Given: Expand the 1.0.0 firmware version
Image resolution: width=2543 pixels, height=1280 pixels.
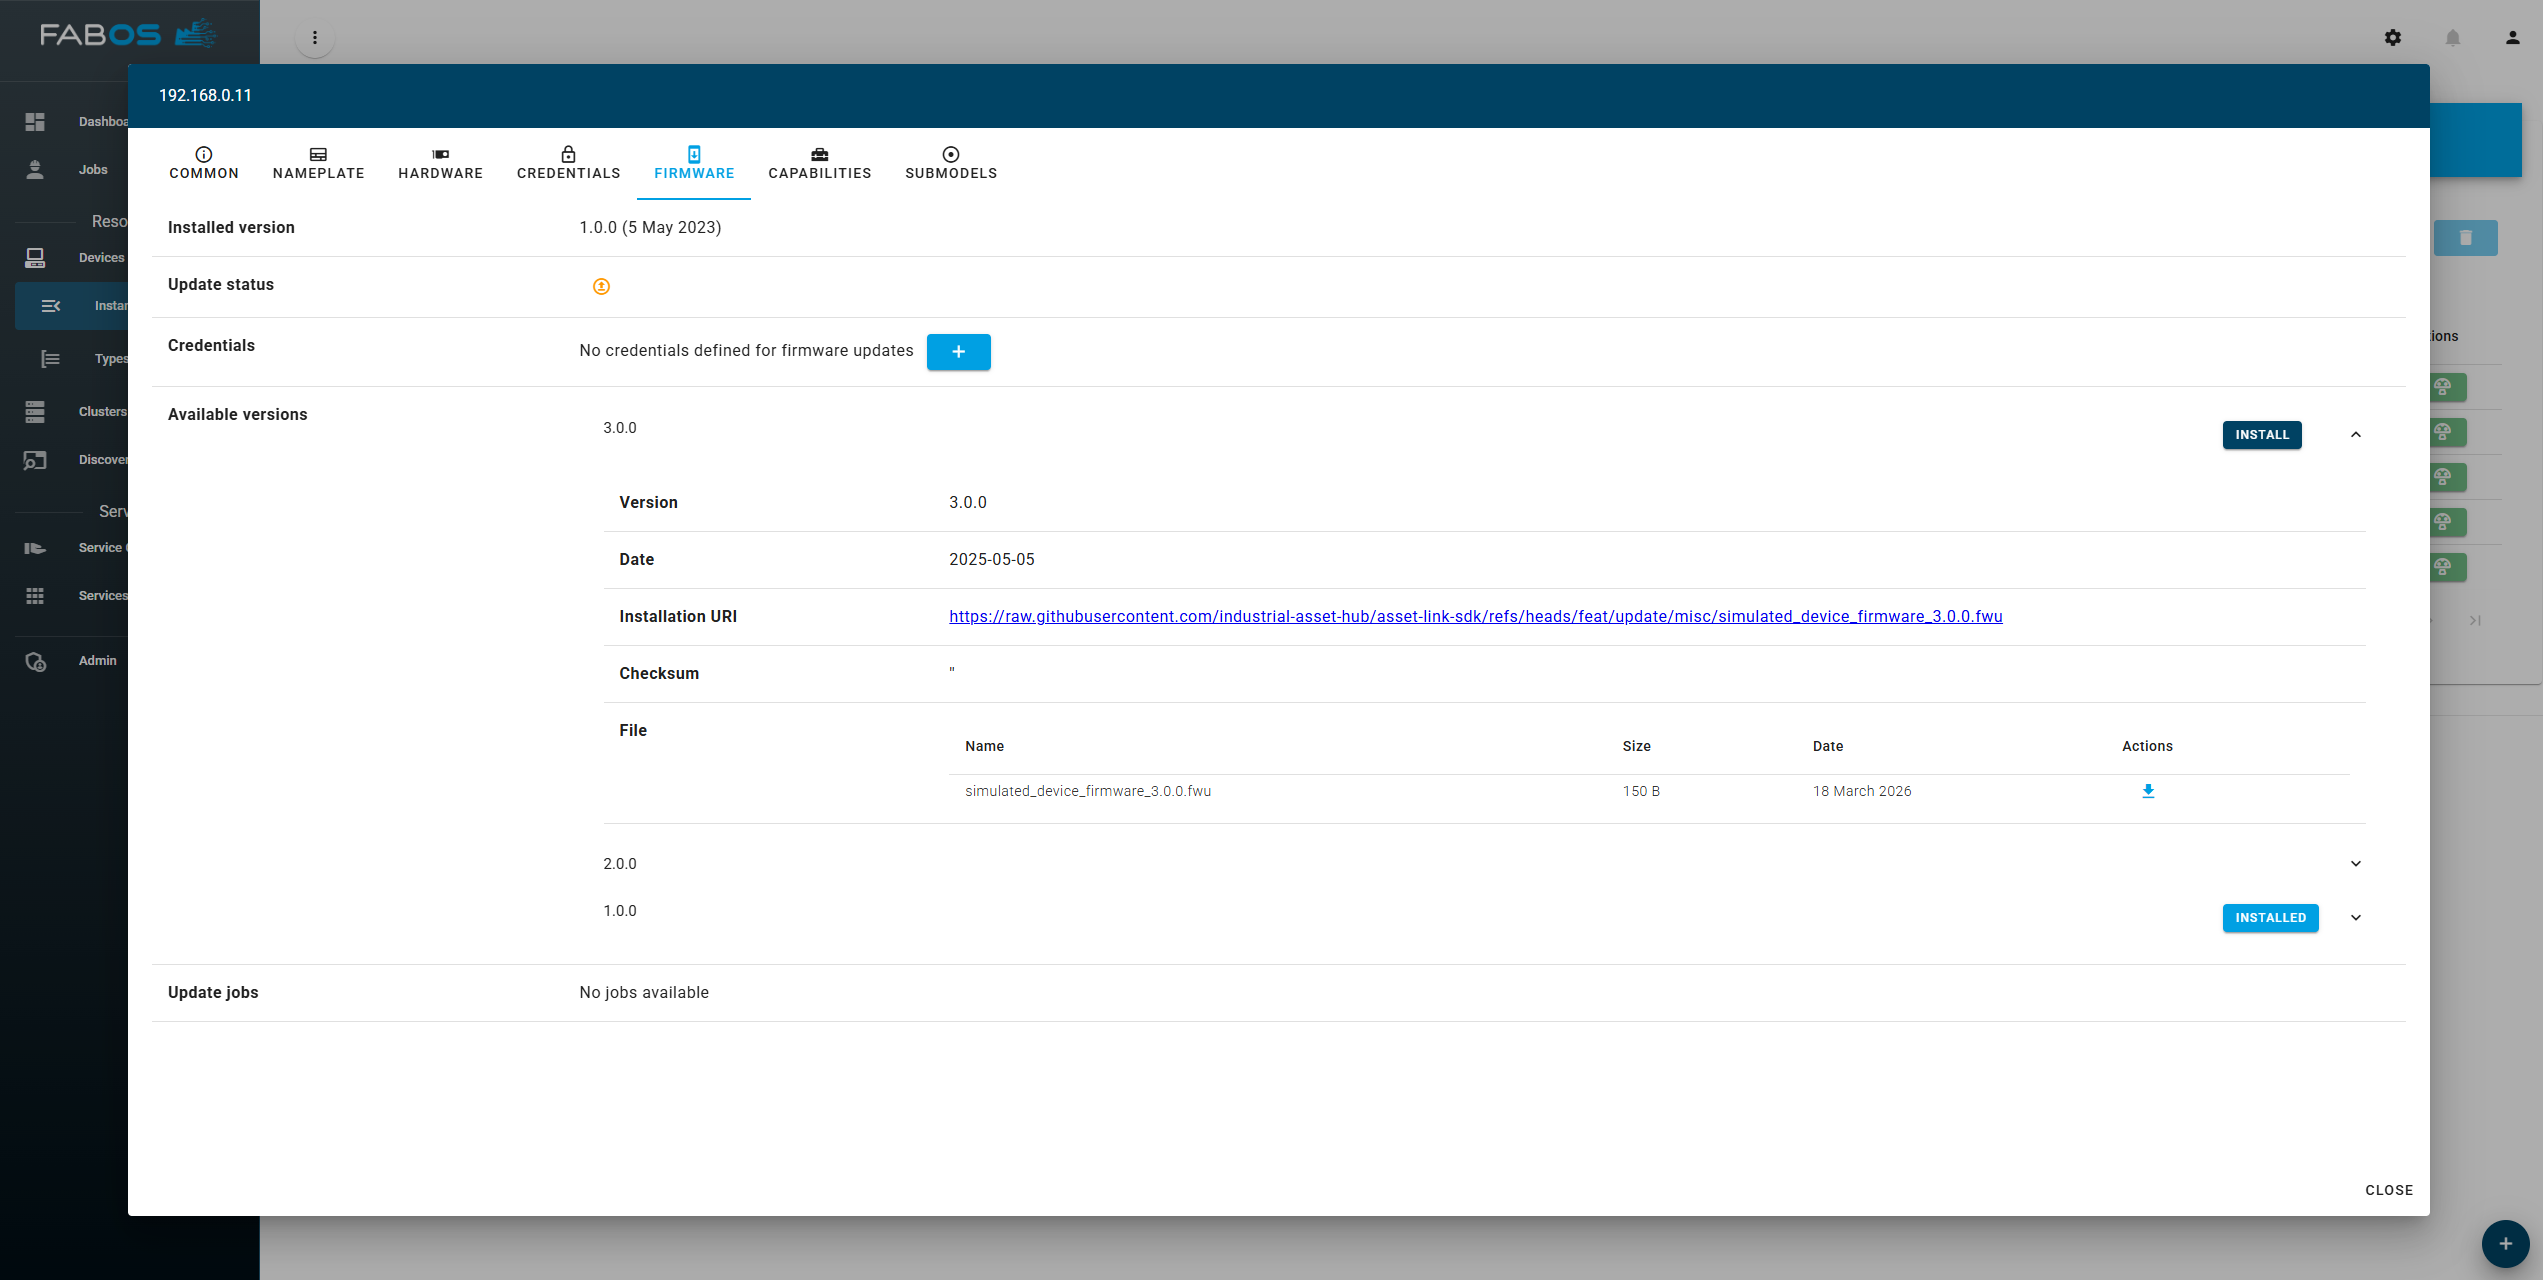Looking at the screenshot, I should 2356,917.
